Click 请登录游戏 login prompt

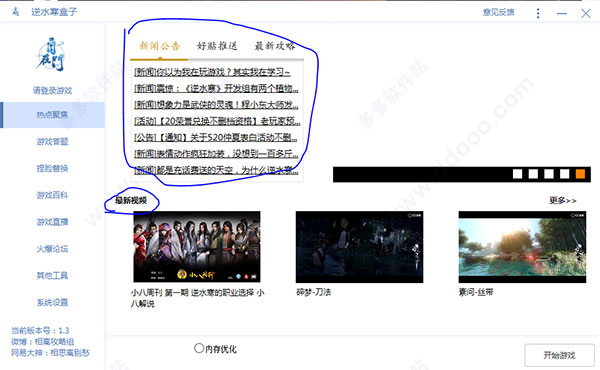coord(52,91)
